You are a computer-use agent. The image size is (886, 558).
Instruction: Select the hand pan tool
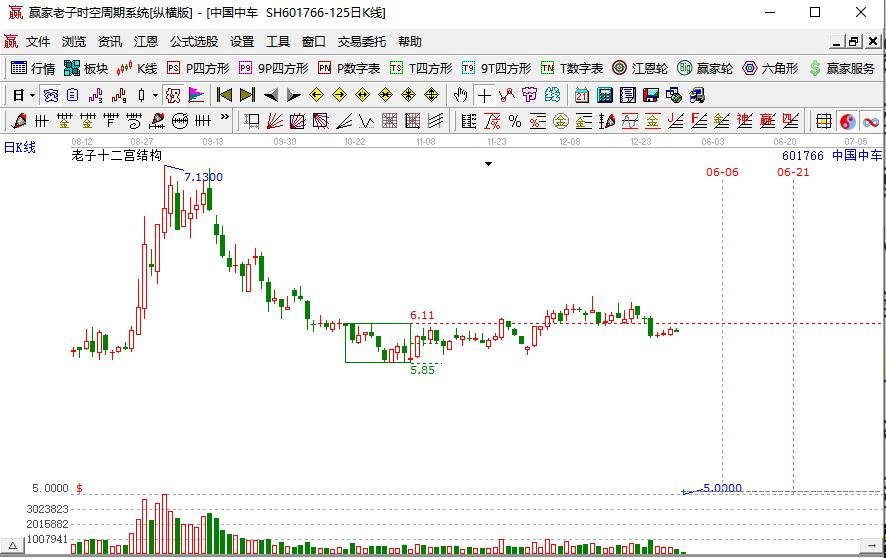click(461, 95)
